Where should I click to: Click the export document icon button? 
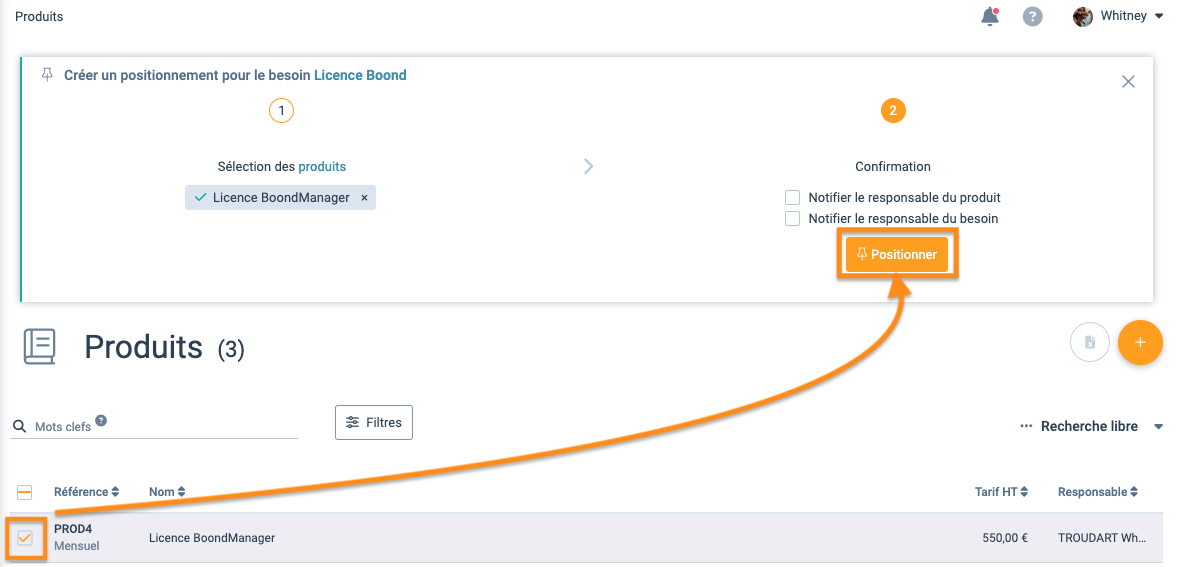1090,343
